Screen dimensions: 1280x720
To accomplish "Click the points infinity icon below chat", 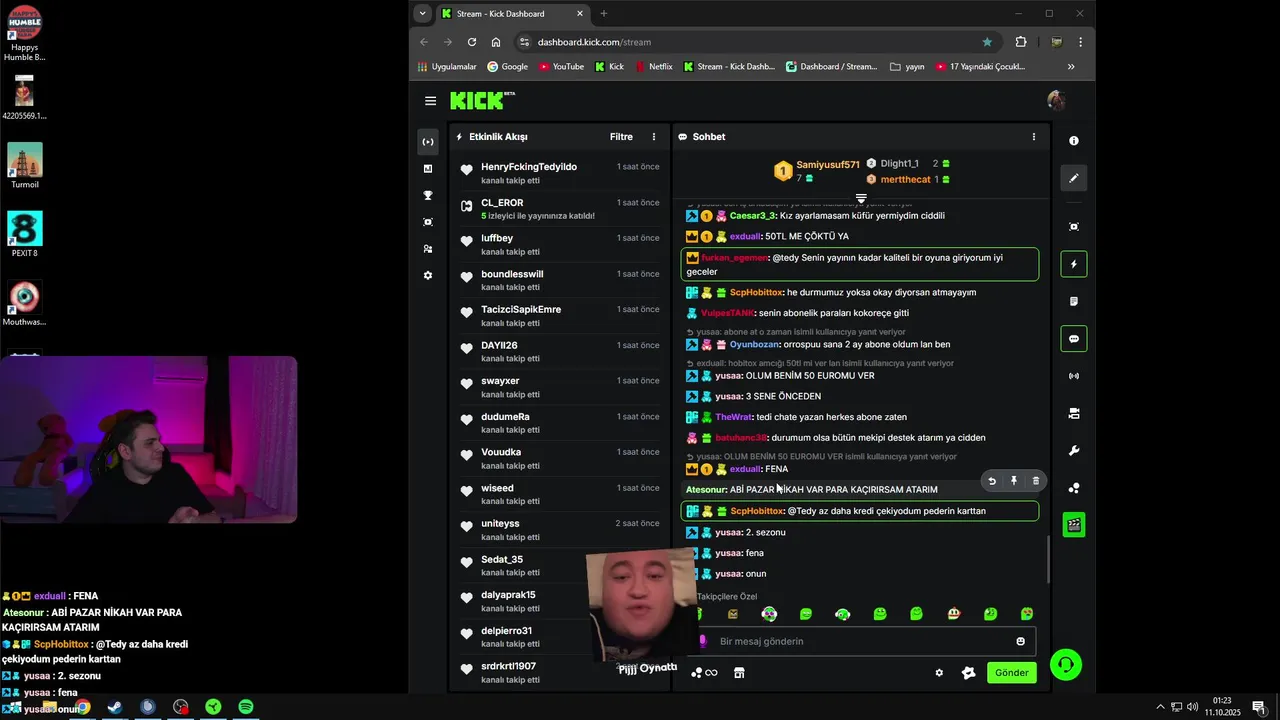I will click(x=705, y=673).
